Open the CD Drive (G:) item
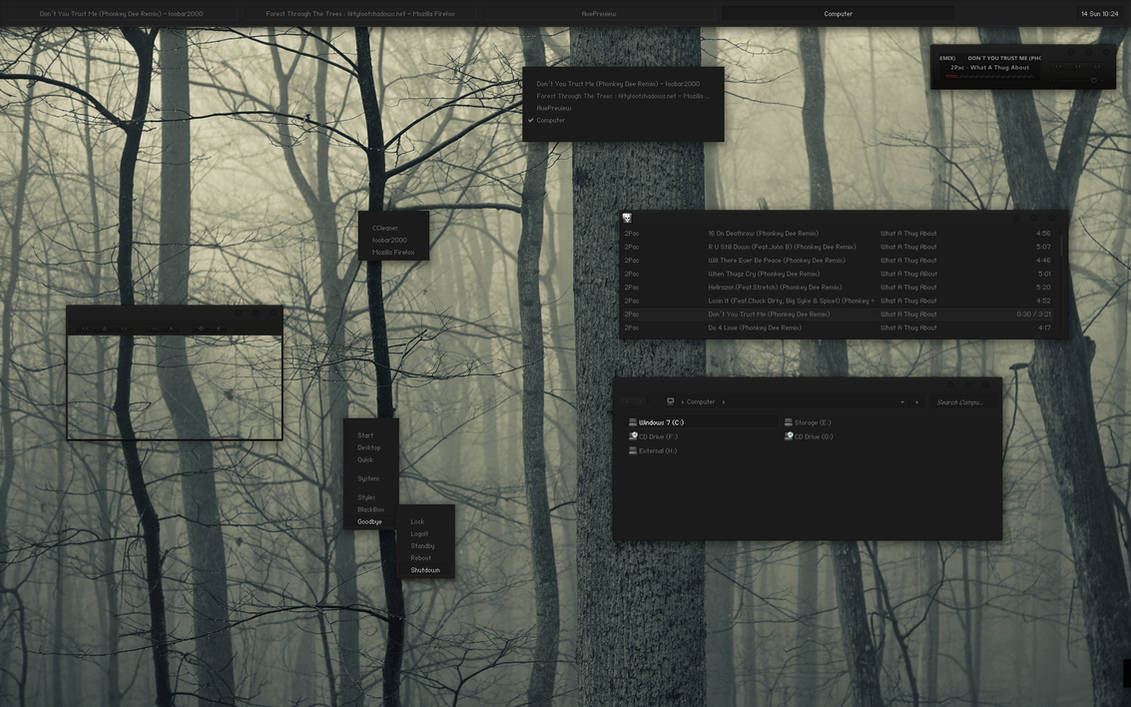Viewport: 1131px width, 707px height. point(809,436)
